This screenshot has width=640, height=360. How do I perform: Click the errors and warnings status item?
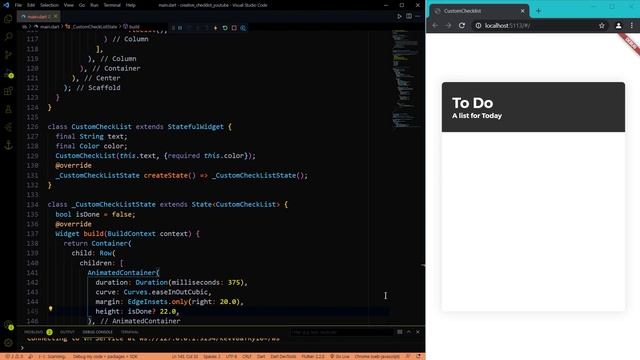14,356
